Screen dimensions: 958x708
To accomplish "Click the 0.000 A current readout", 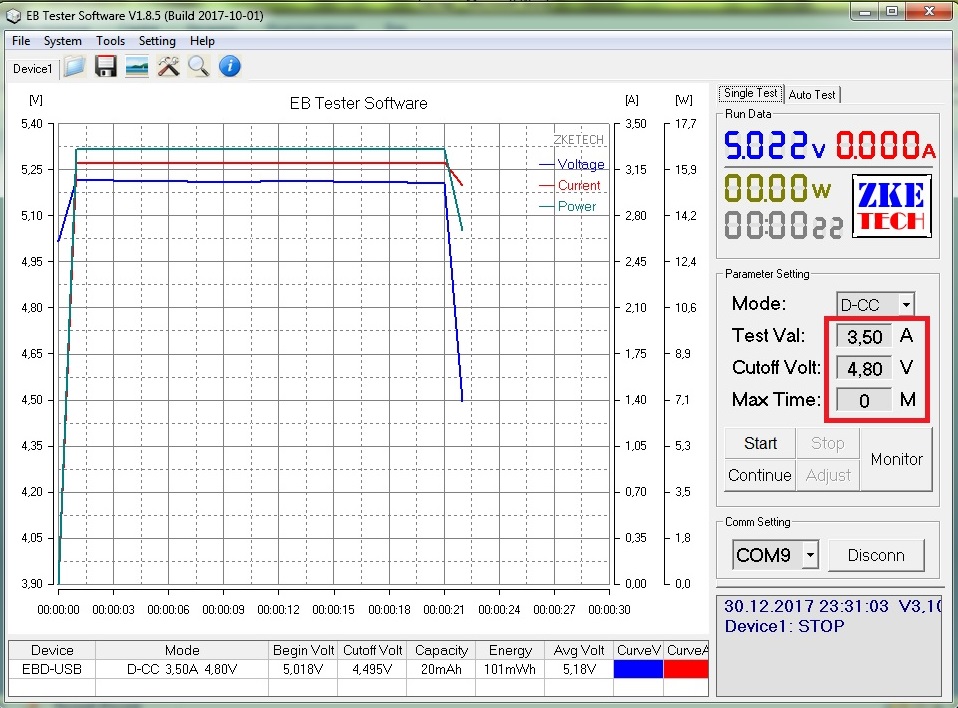I will [x=885, y=145].
